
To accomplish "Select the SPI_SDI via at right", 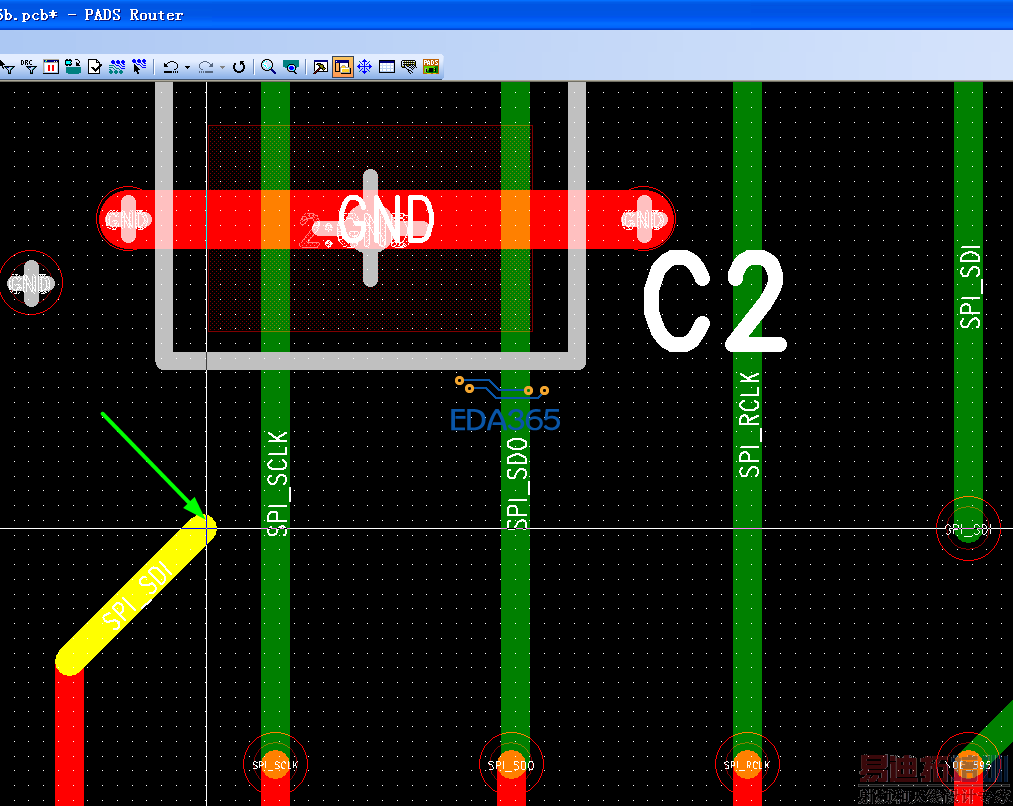I will [x=968, y=529].
